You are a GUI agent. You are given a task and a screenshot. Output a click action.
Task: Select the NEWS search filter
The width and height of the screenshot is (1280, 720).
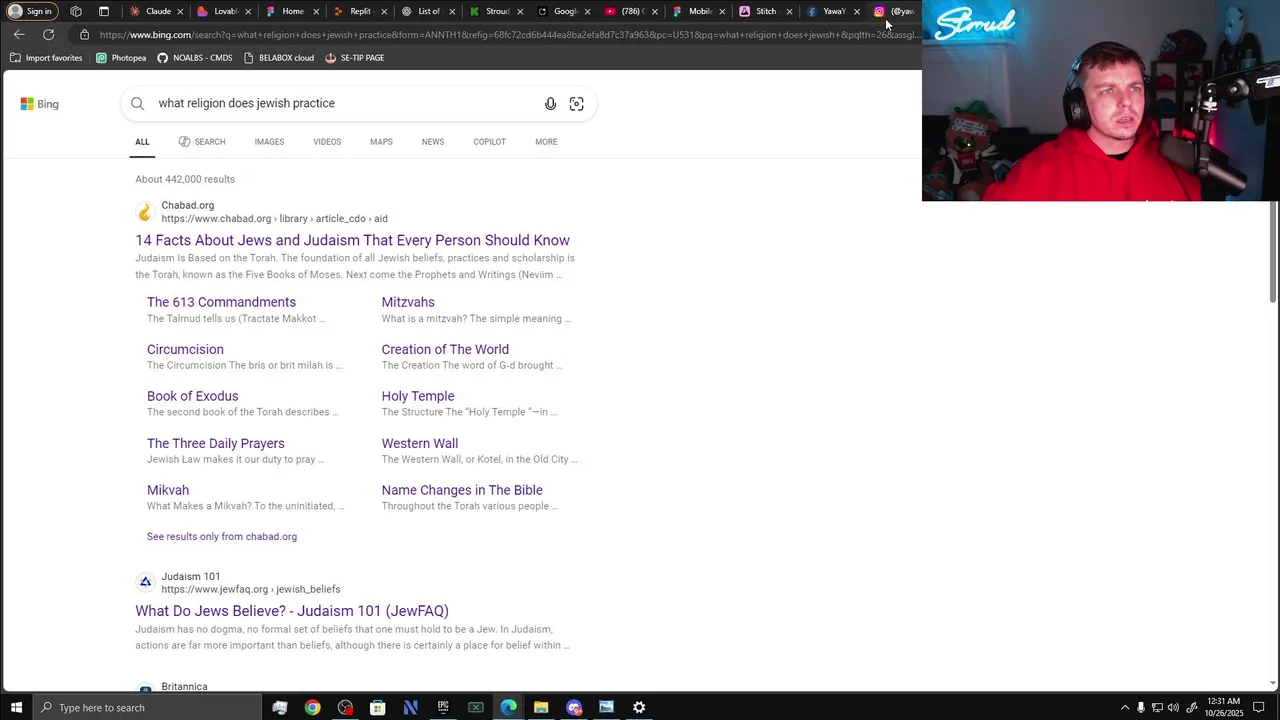[x=432, y=142]
